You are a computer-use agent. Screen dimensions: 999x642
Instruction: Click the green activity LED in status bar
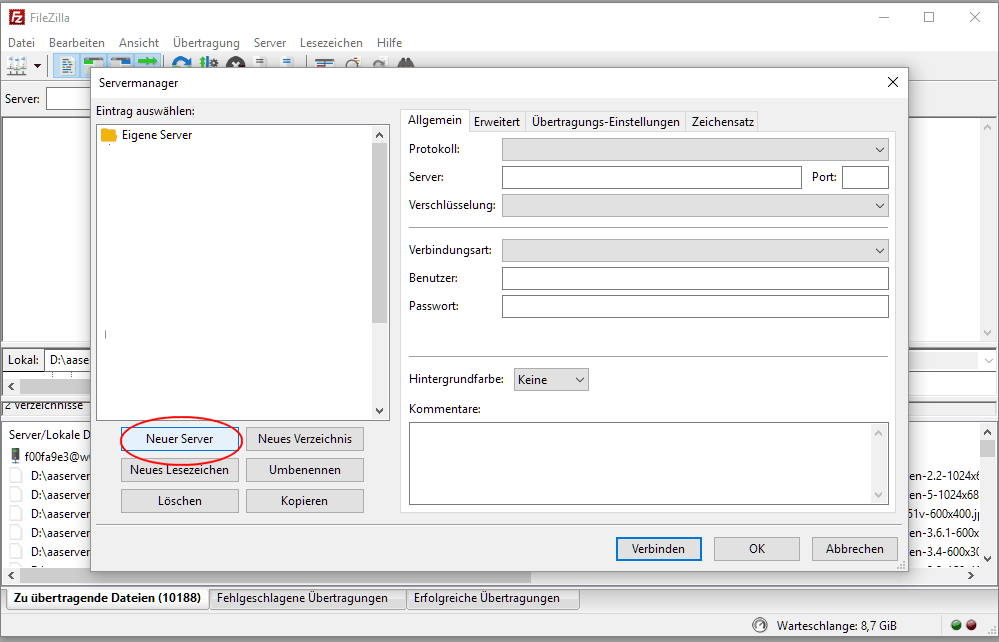(x=956, y=625)
